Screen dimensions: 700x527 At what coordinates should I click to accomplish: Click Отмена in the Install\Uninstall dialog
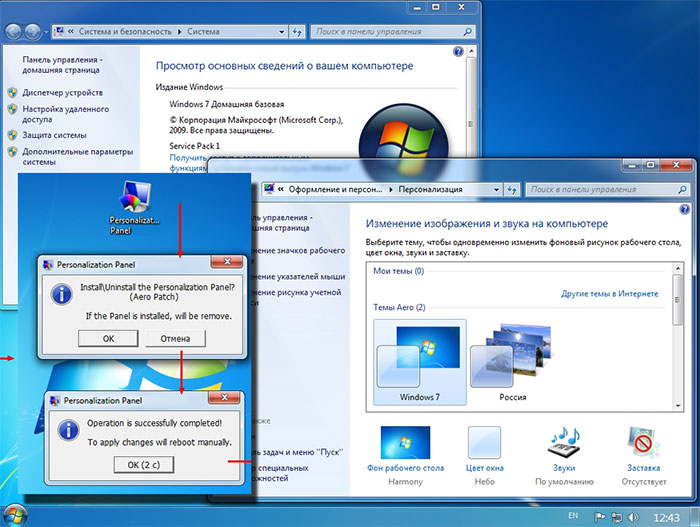[x=175, y=339]
